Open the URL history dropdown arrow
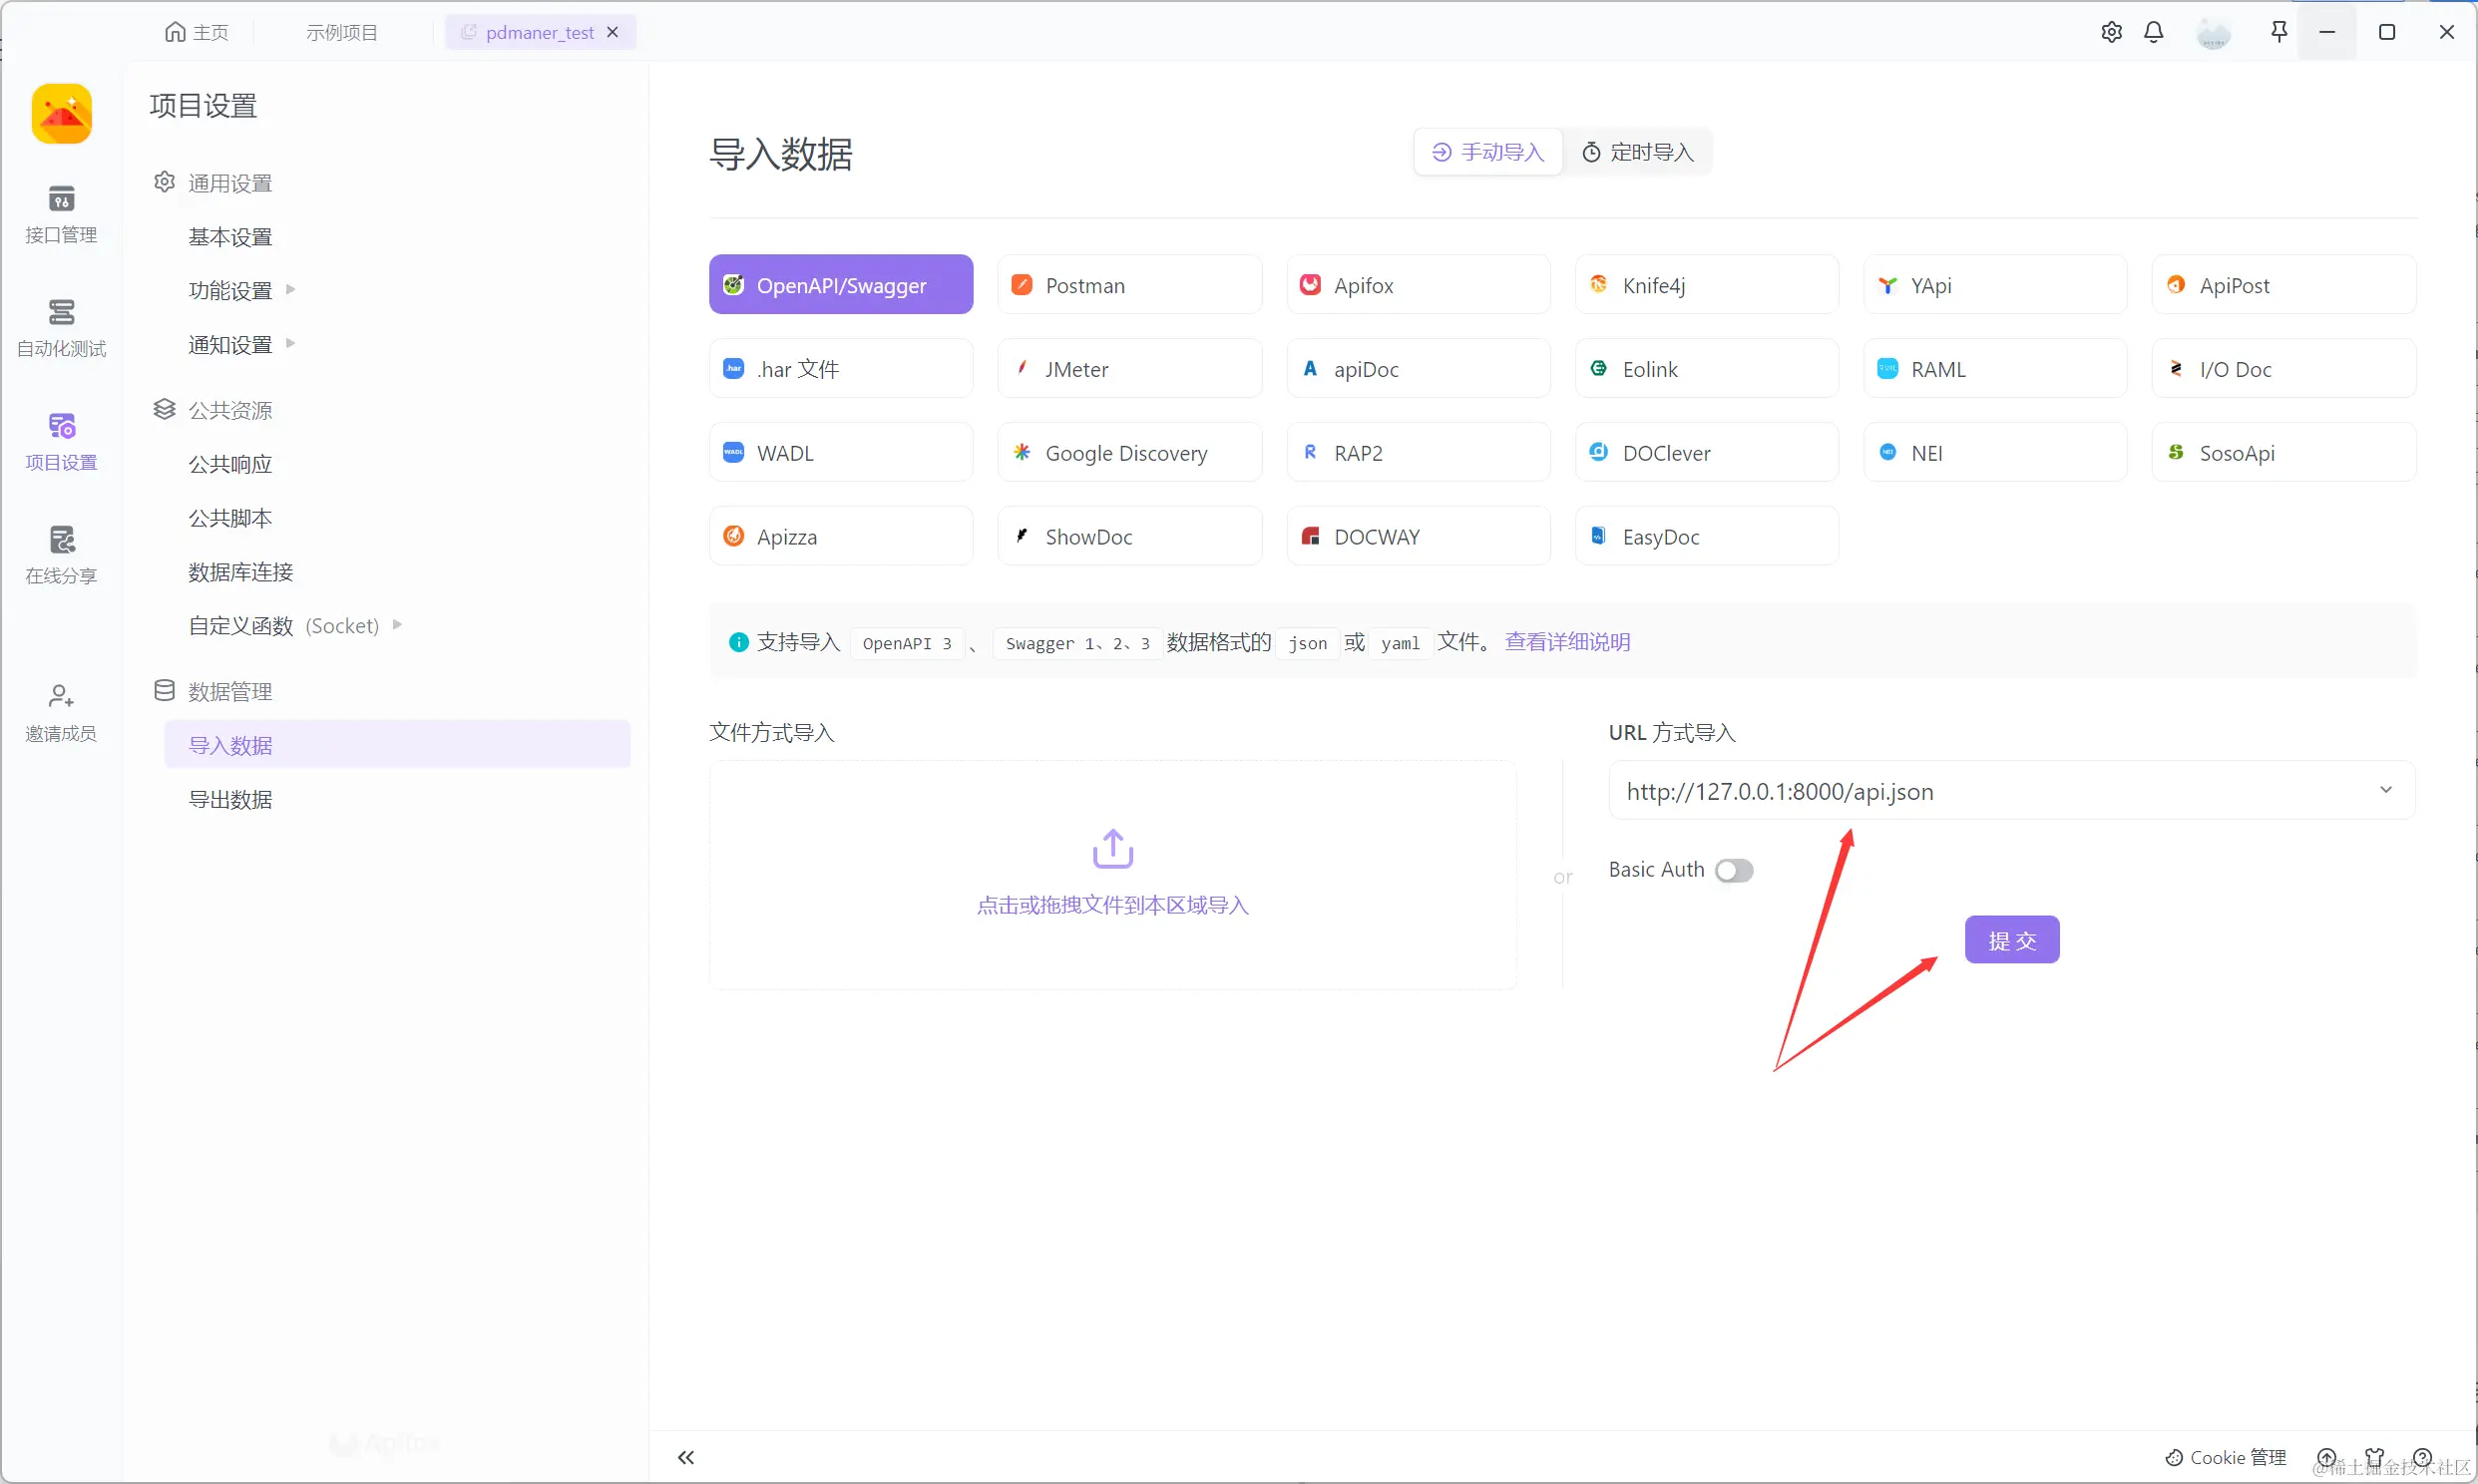The width and height of the screenshot is (2478, 1484). 2386,790
